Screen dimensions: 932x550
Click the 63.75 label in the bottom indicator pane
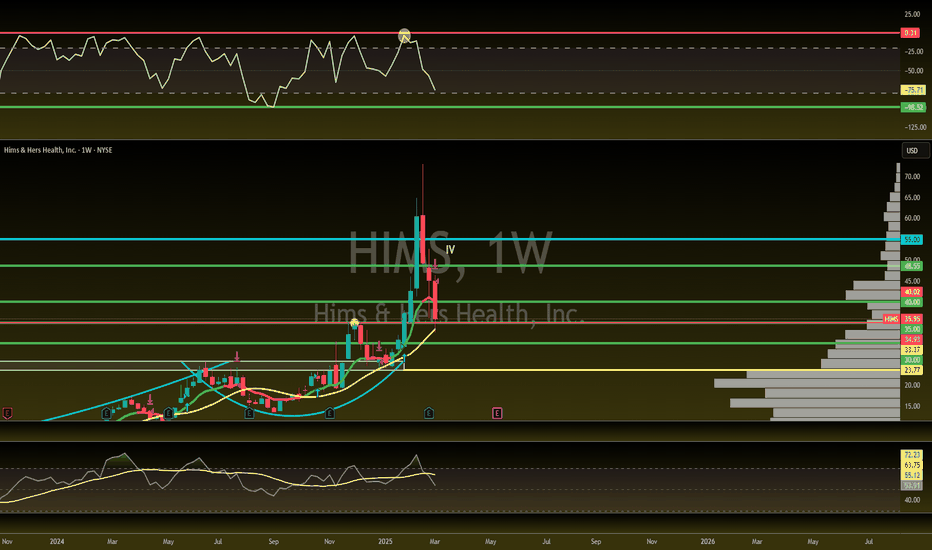click(x=912, y=465)
